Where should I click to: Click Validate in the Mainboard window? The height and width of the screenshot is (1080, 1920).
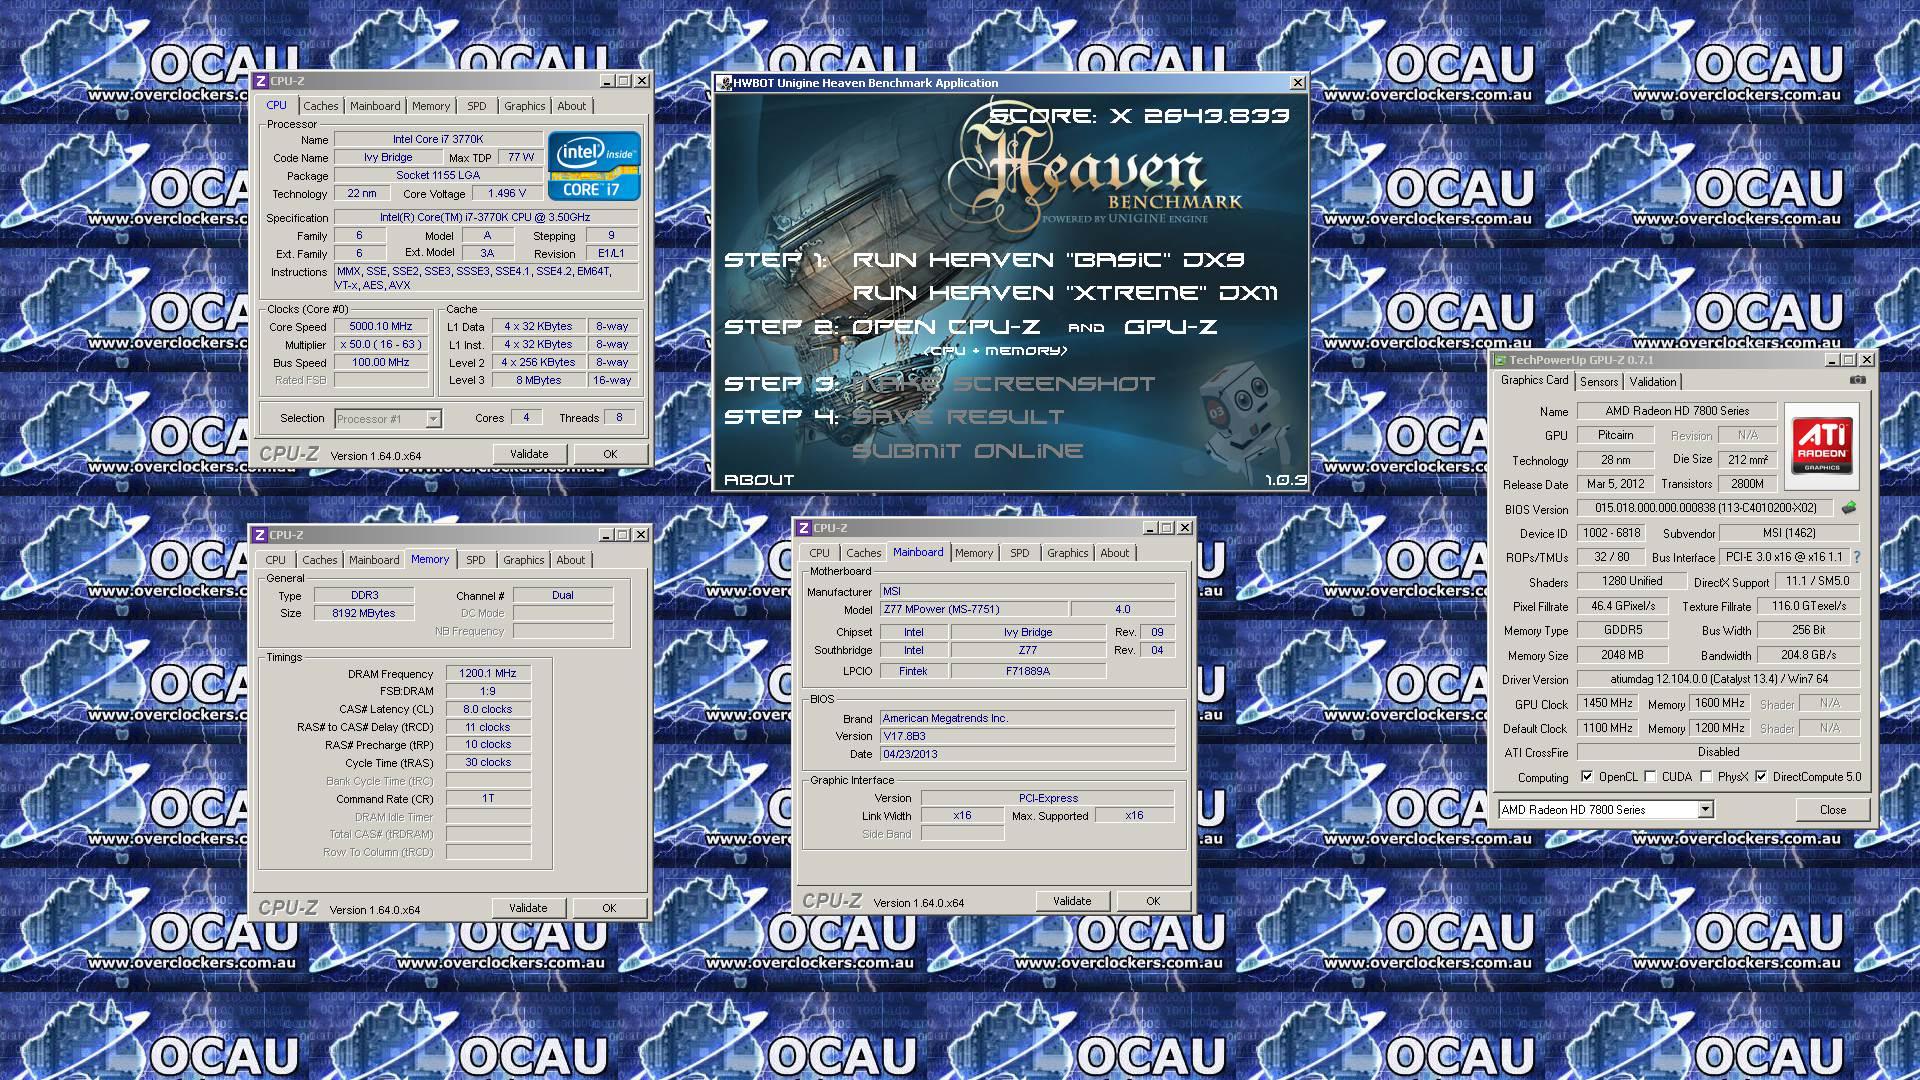click(1072, 901)
